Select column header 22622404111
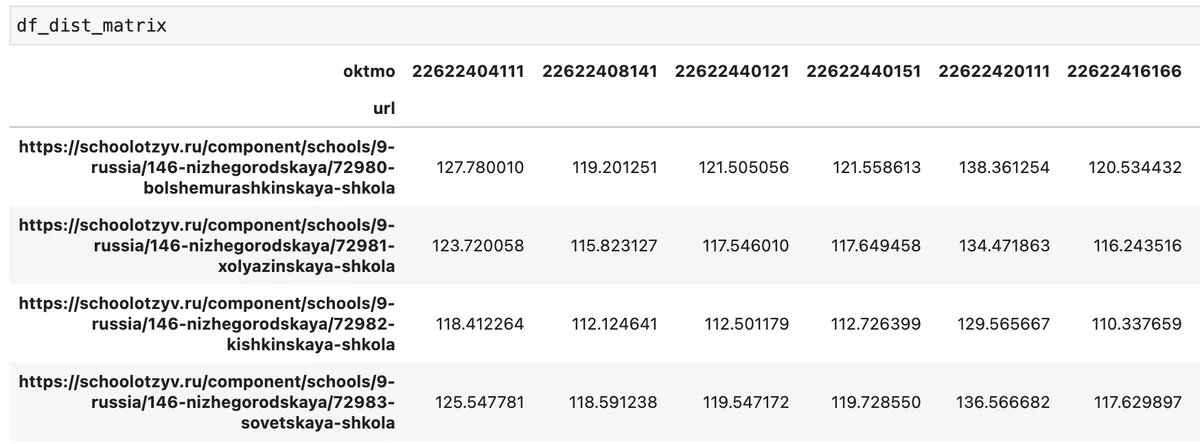Image resolution: width=1200 pixels, height=444 pixels. click(x=467, y=71)
